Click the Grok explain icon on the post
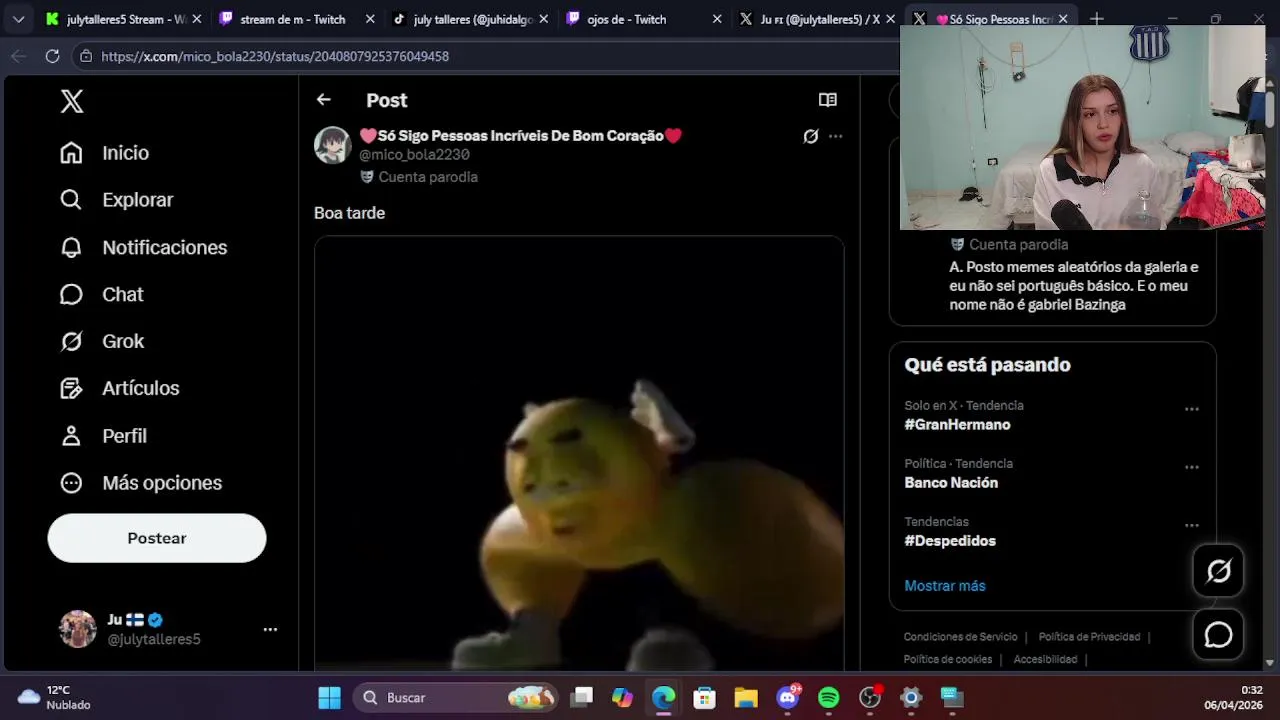The width and height of the screenshot is (1280, 720). click(811, 136)
